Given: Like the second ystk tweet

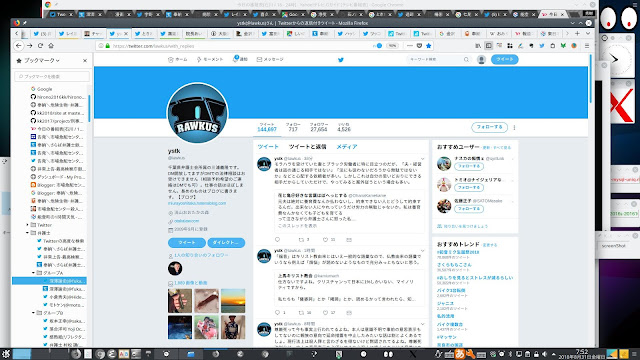Looking at the screenshot, I should (x=325, y=313).
